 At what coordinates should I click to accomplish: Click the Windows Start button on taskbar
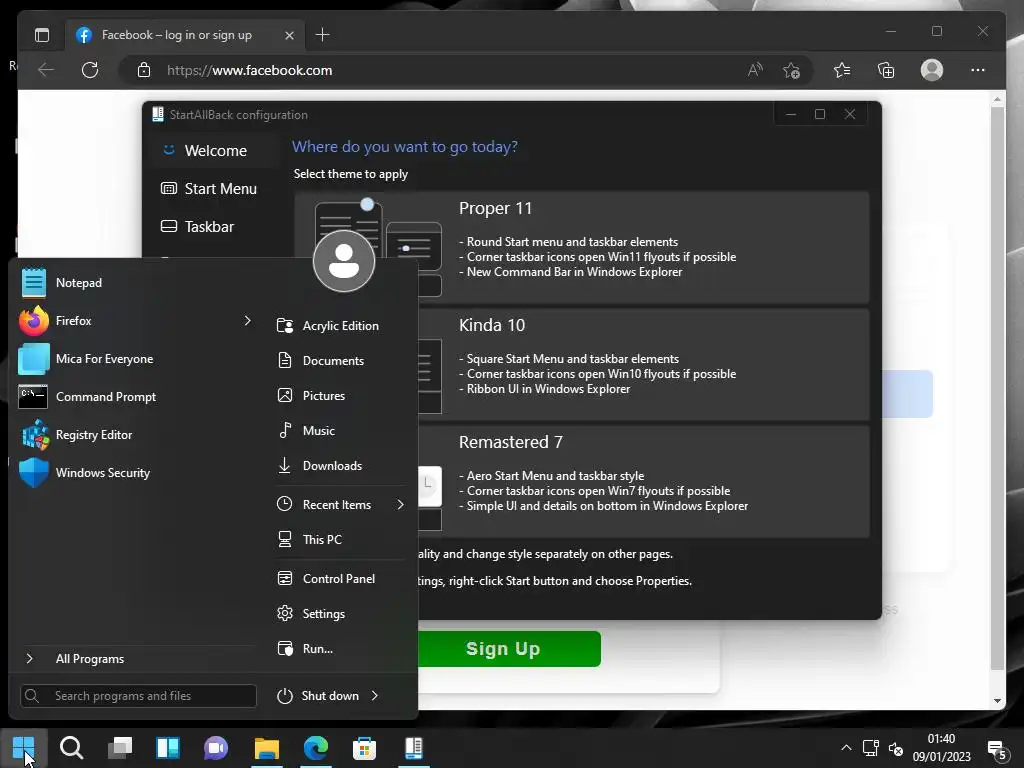coord(24,748)
